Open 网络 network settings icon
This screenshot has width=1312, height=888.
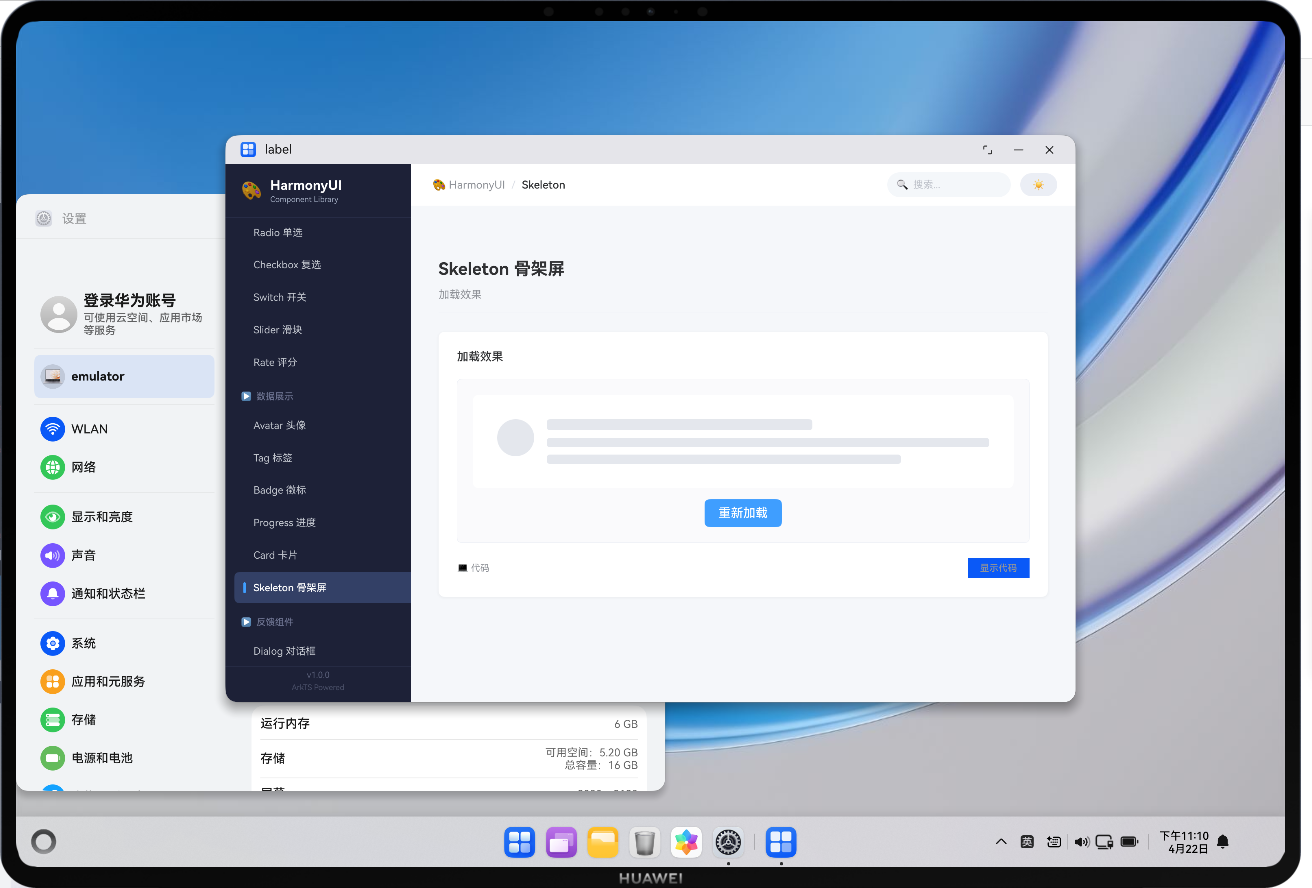tap(52, 467)
